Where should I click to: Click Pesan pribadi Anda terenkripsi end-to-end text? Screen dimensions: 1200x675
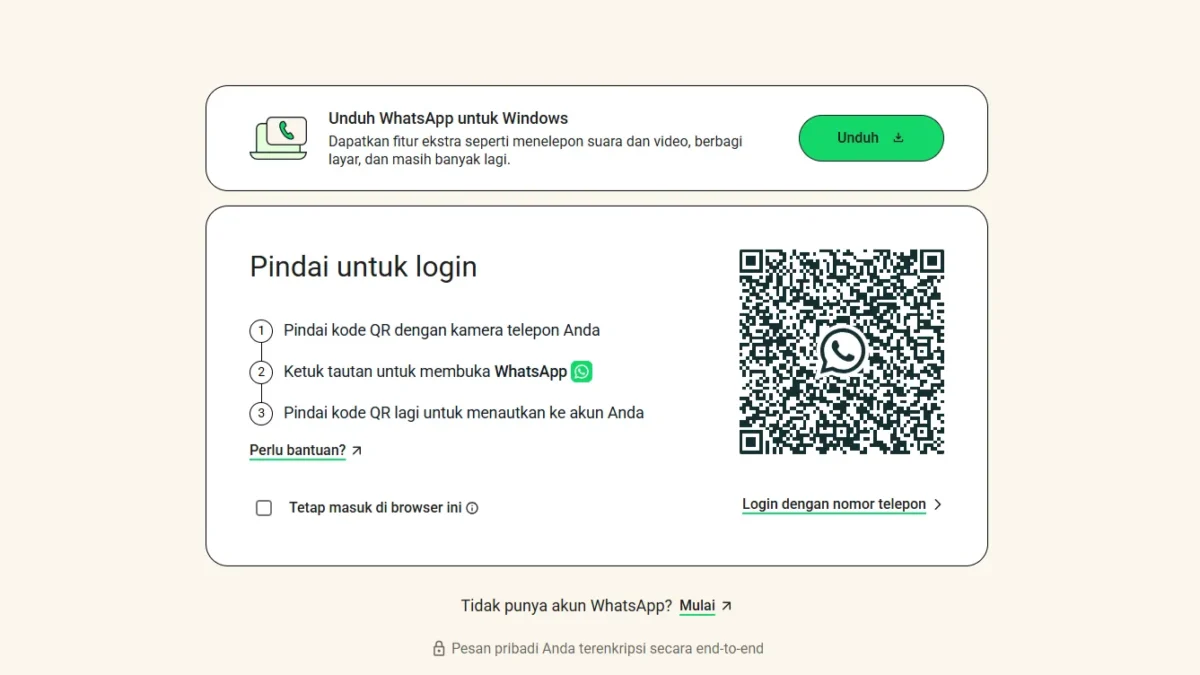pyautogui.click(x=607, y=649)
